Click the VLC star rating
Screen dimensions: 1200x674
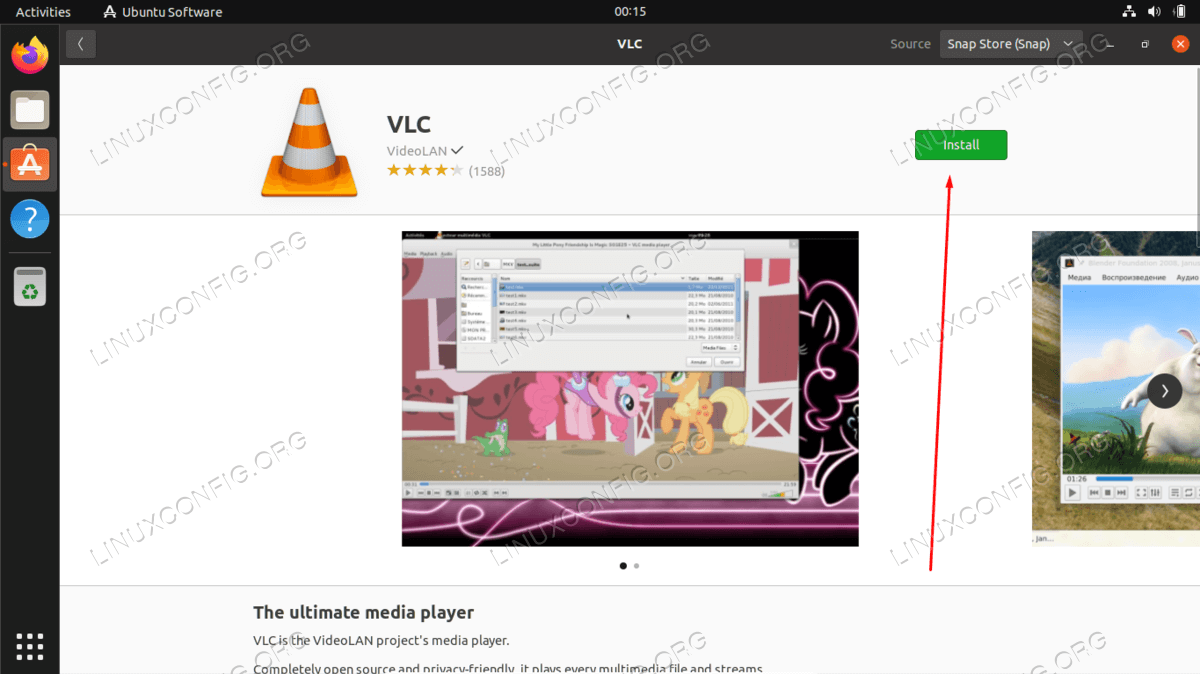pyautogui.click(x=425, y=171)
